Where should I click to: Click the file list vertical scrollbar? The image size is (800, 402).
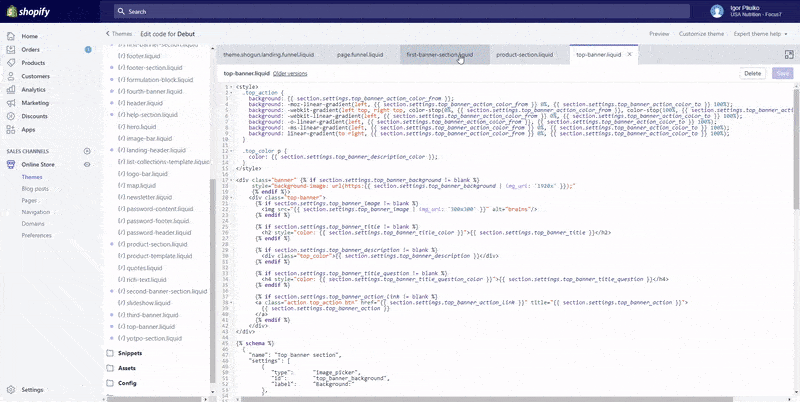click(x=212, y=281)
